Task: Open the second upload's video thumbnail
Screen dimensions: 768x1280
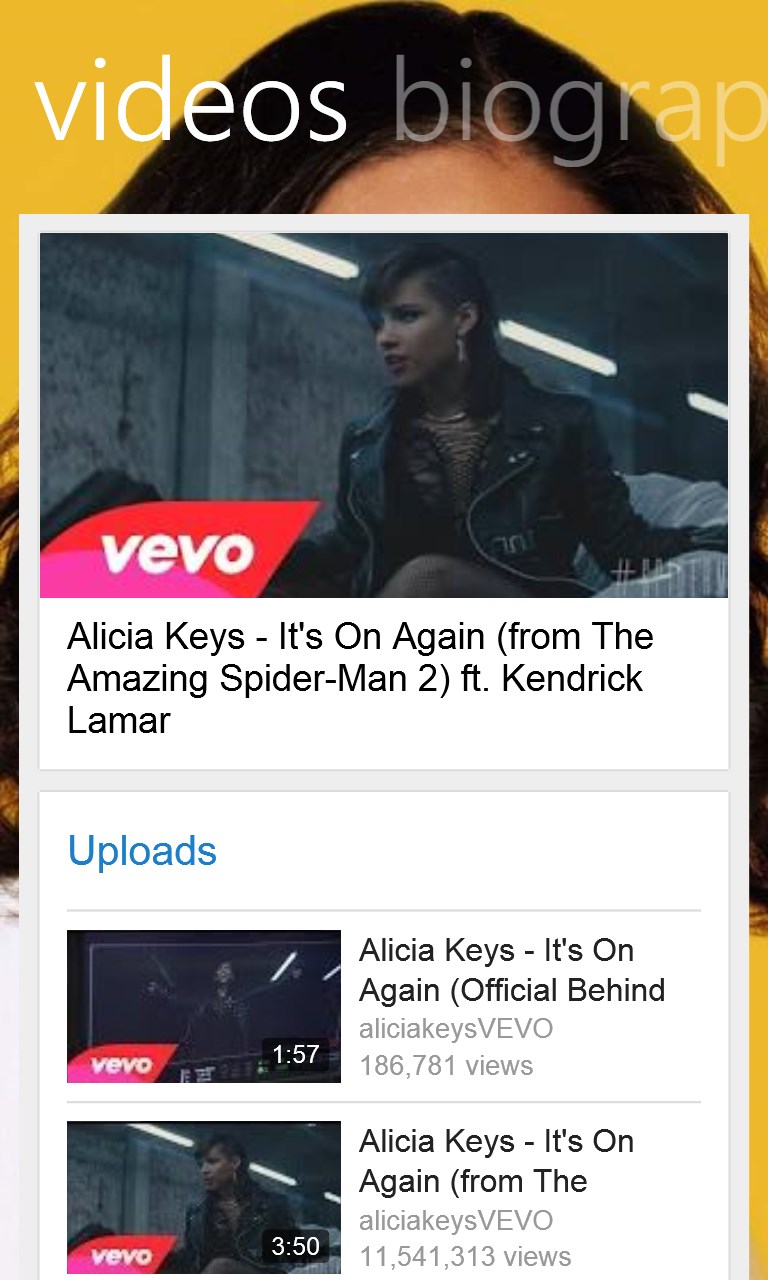Action: 204,1198
